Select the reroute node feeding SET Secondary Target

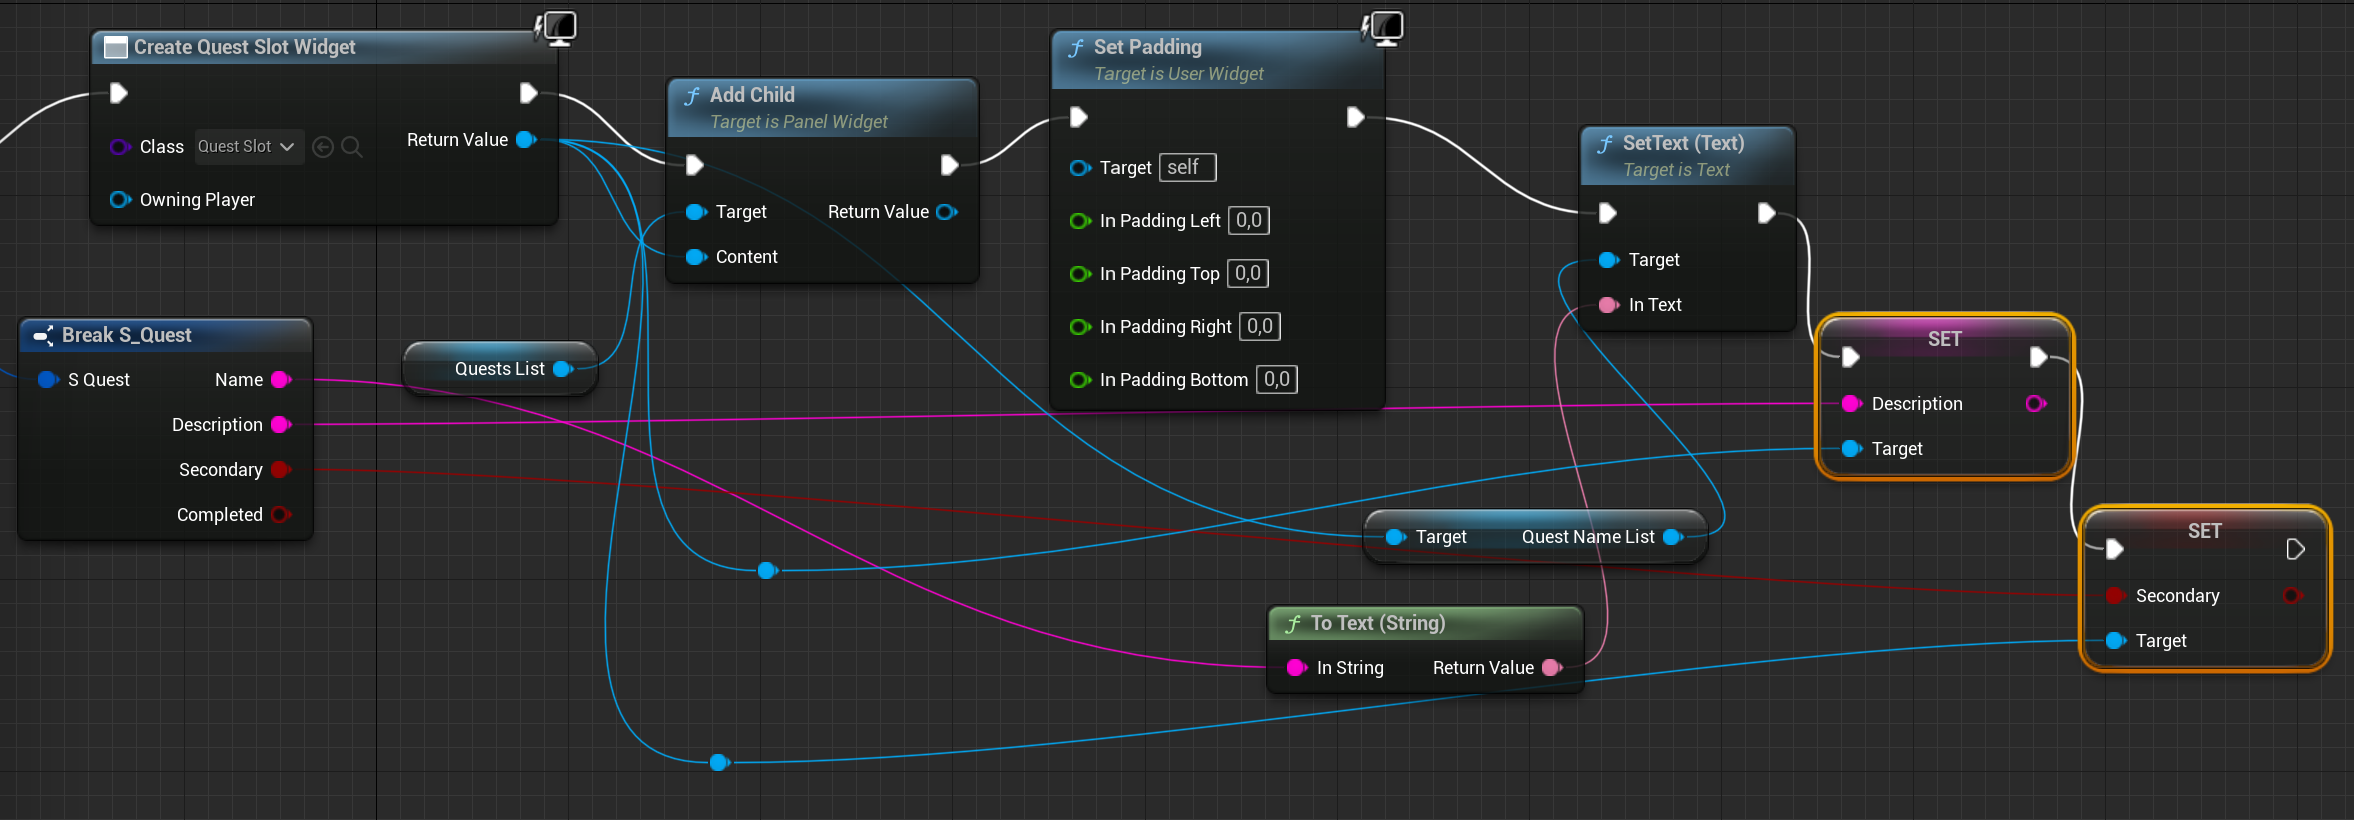[x=718, y=763]
